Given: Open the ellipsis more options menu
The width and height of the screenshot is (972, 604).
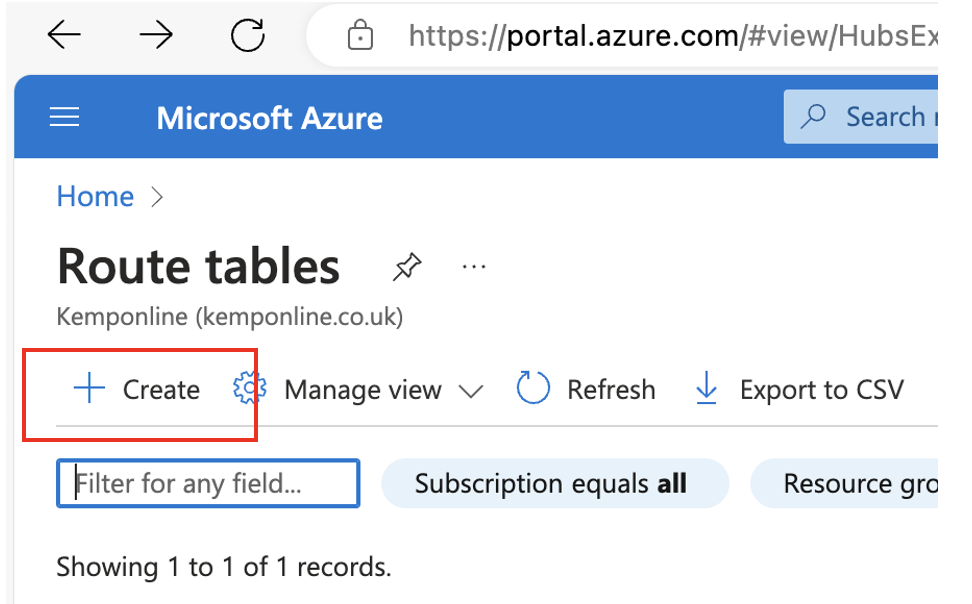Looking at the screenshot, I should point(473,267).
